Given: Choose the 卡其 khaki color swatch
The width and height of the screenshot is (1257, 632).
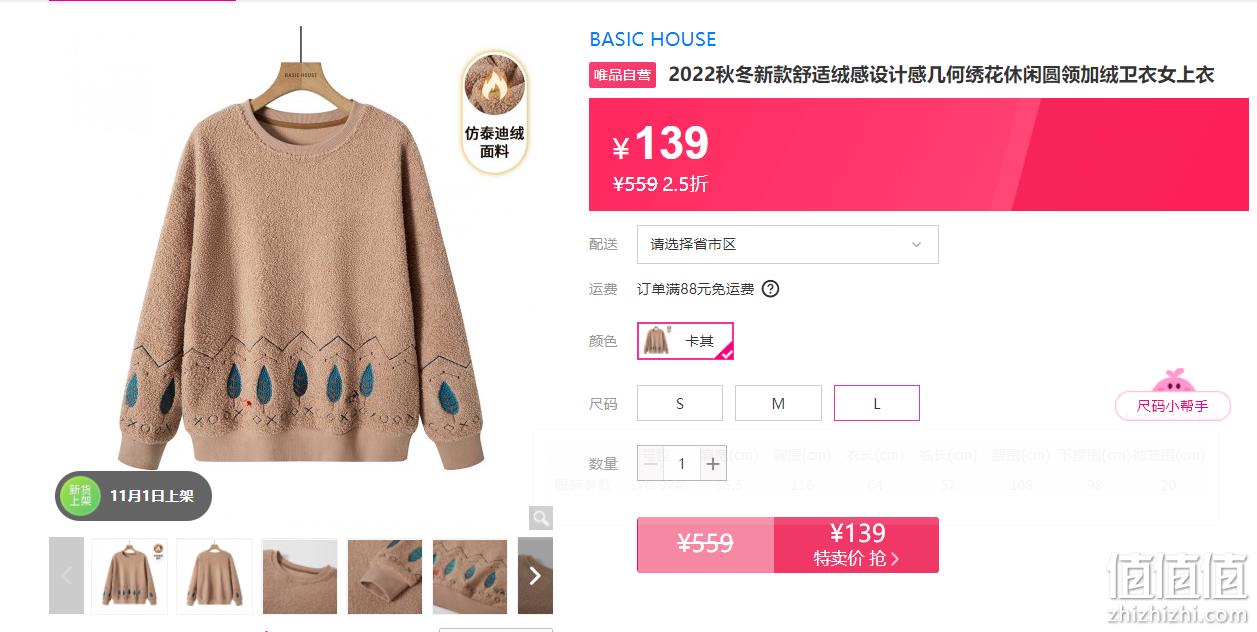Looking at the screenshot, I should (x=686, y=341).
